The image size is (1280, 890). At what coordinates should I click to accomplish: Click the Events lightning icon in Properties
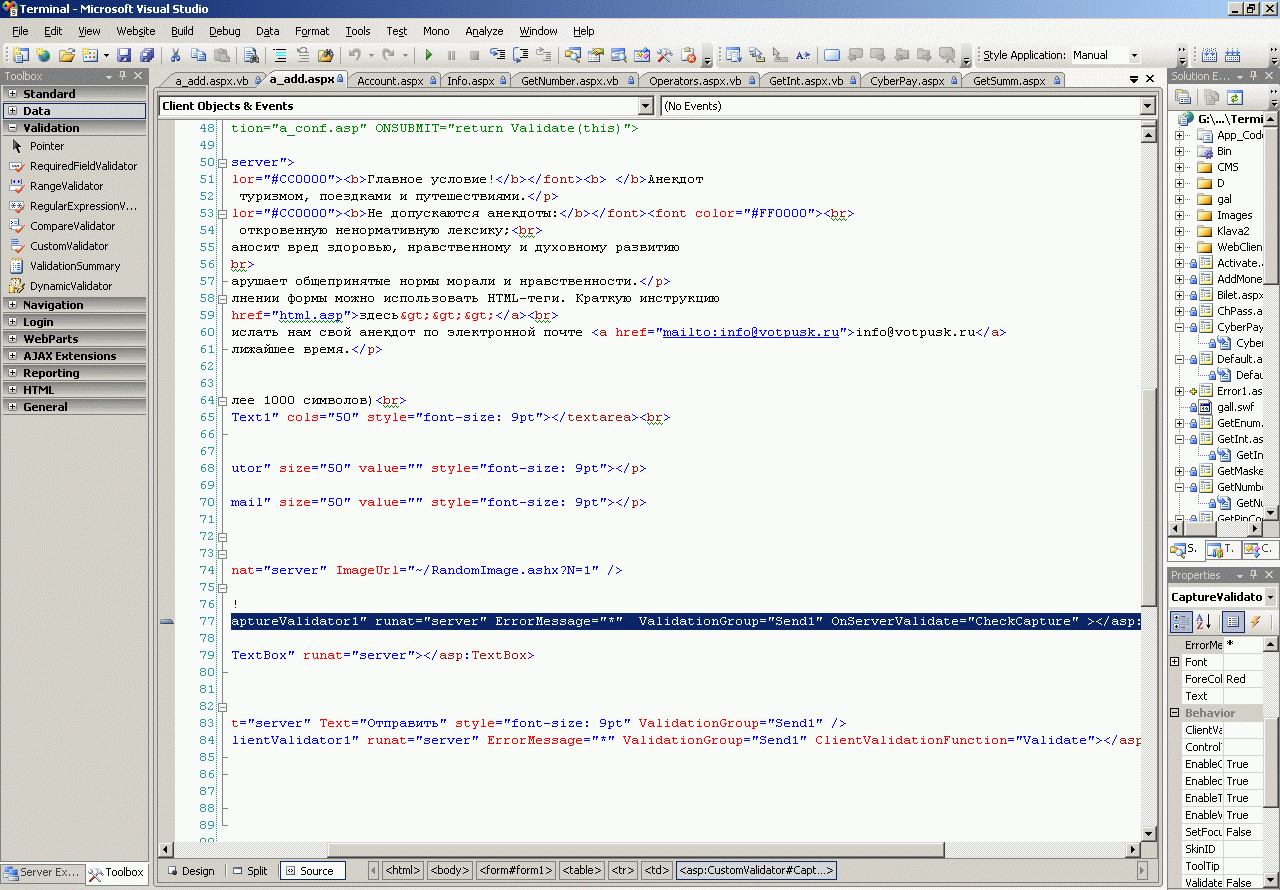[x=1255, y=622]
